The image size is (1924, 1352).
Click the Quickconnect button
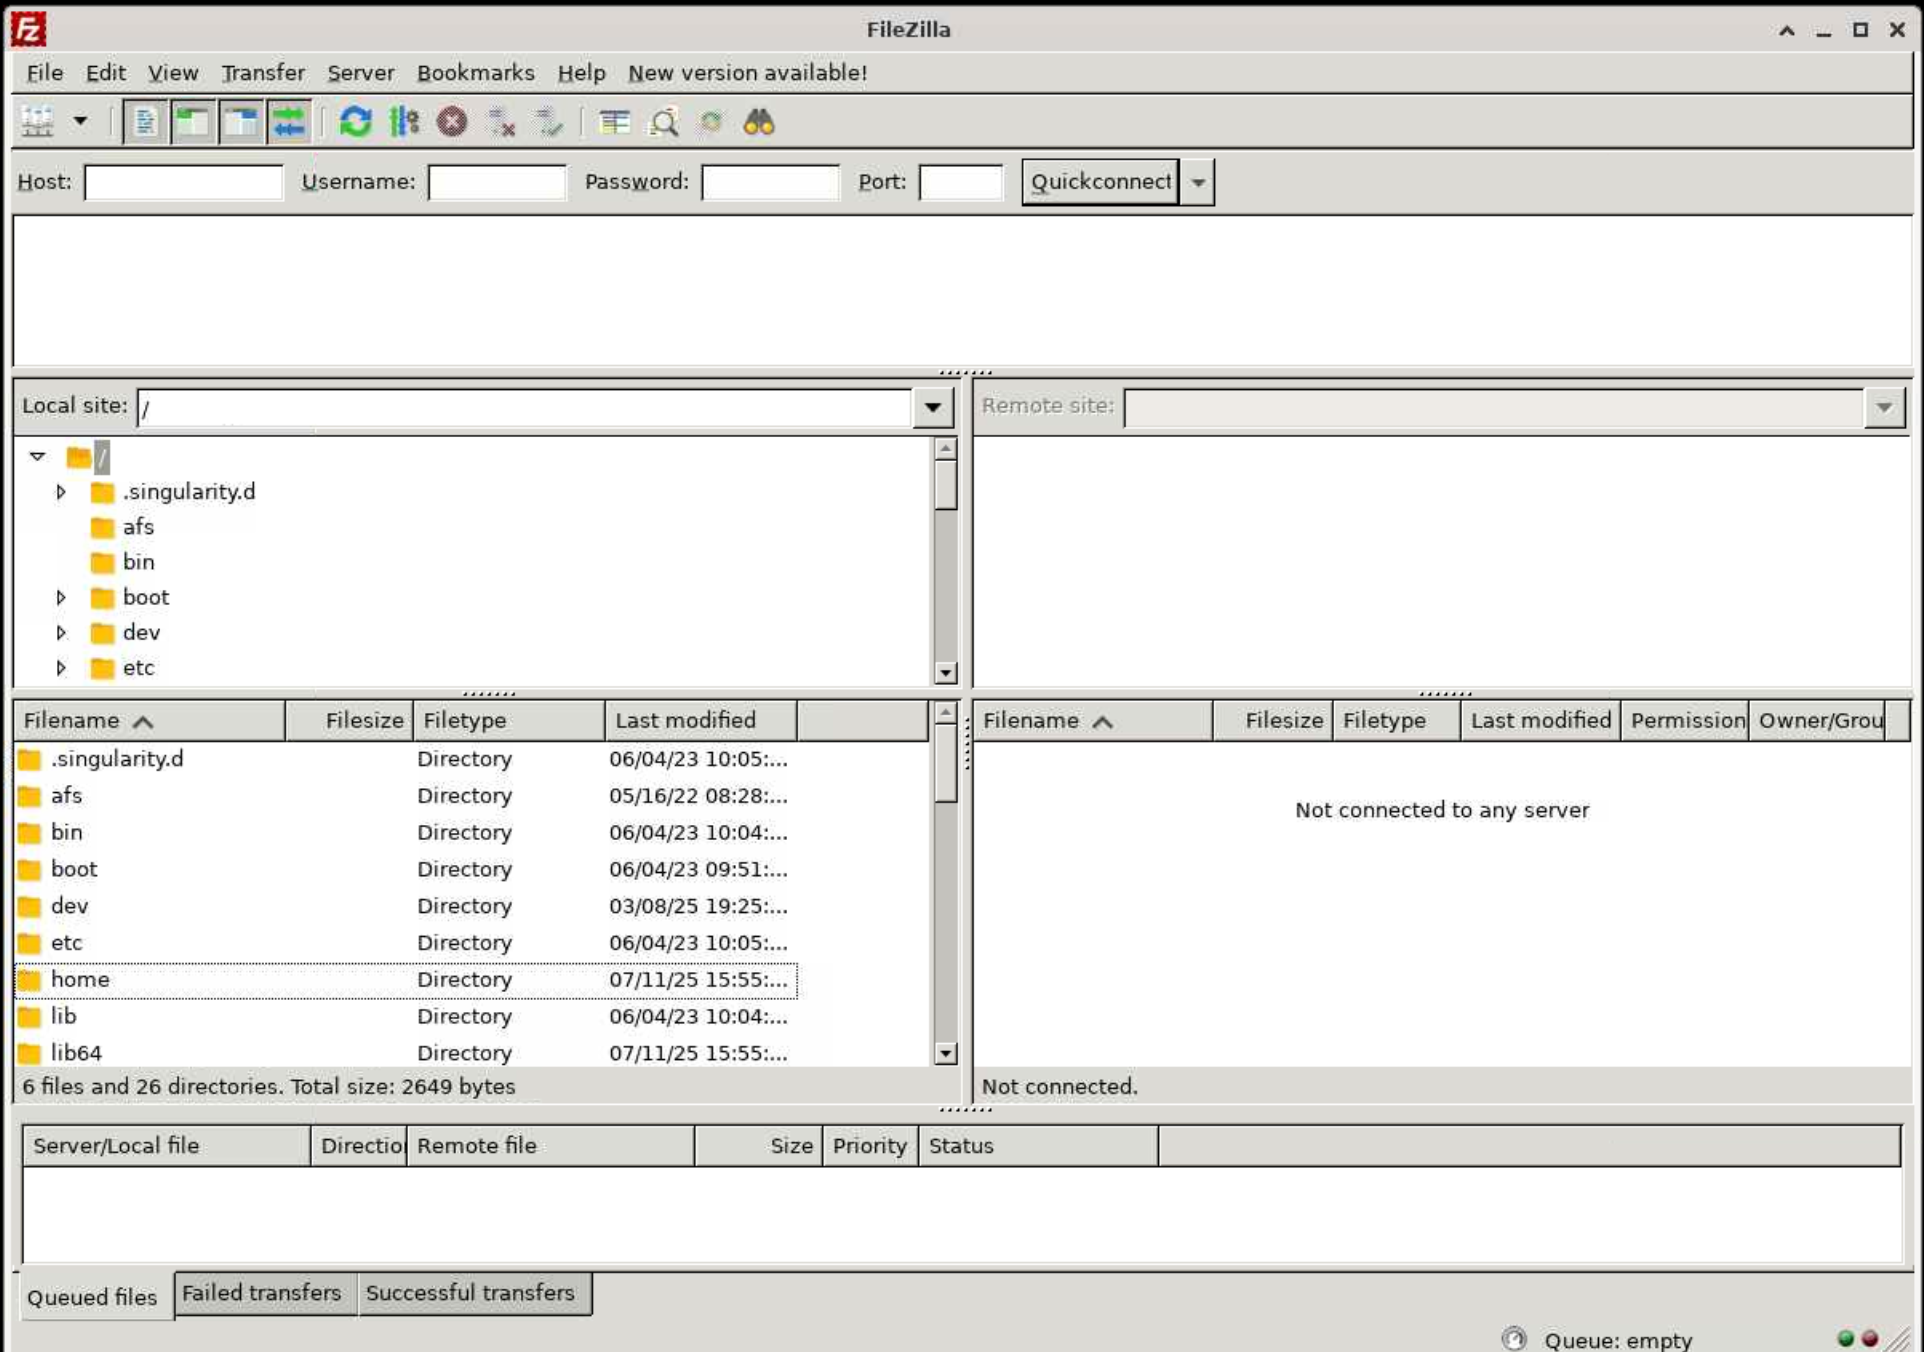[1100, 182]
